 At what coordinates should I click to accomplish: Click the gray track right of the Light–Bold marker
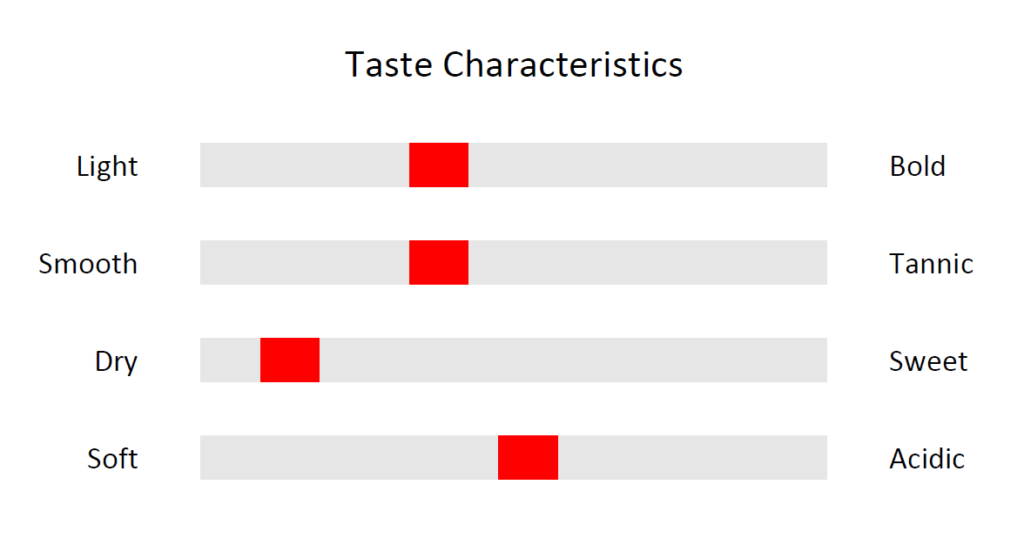(x=648, y=165)
